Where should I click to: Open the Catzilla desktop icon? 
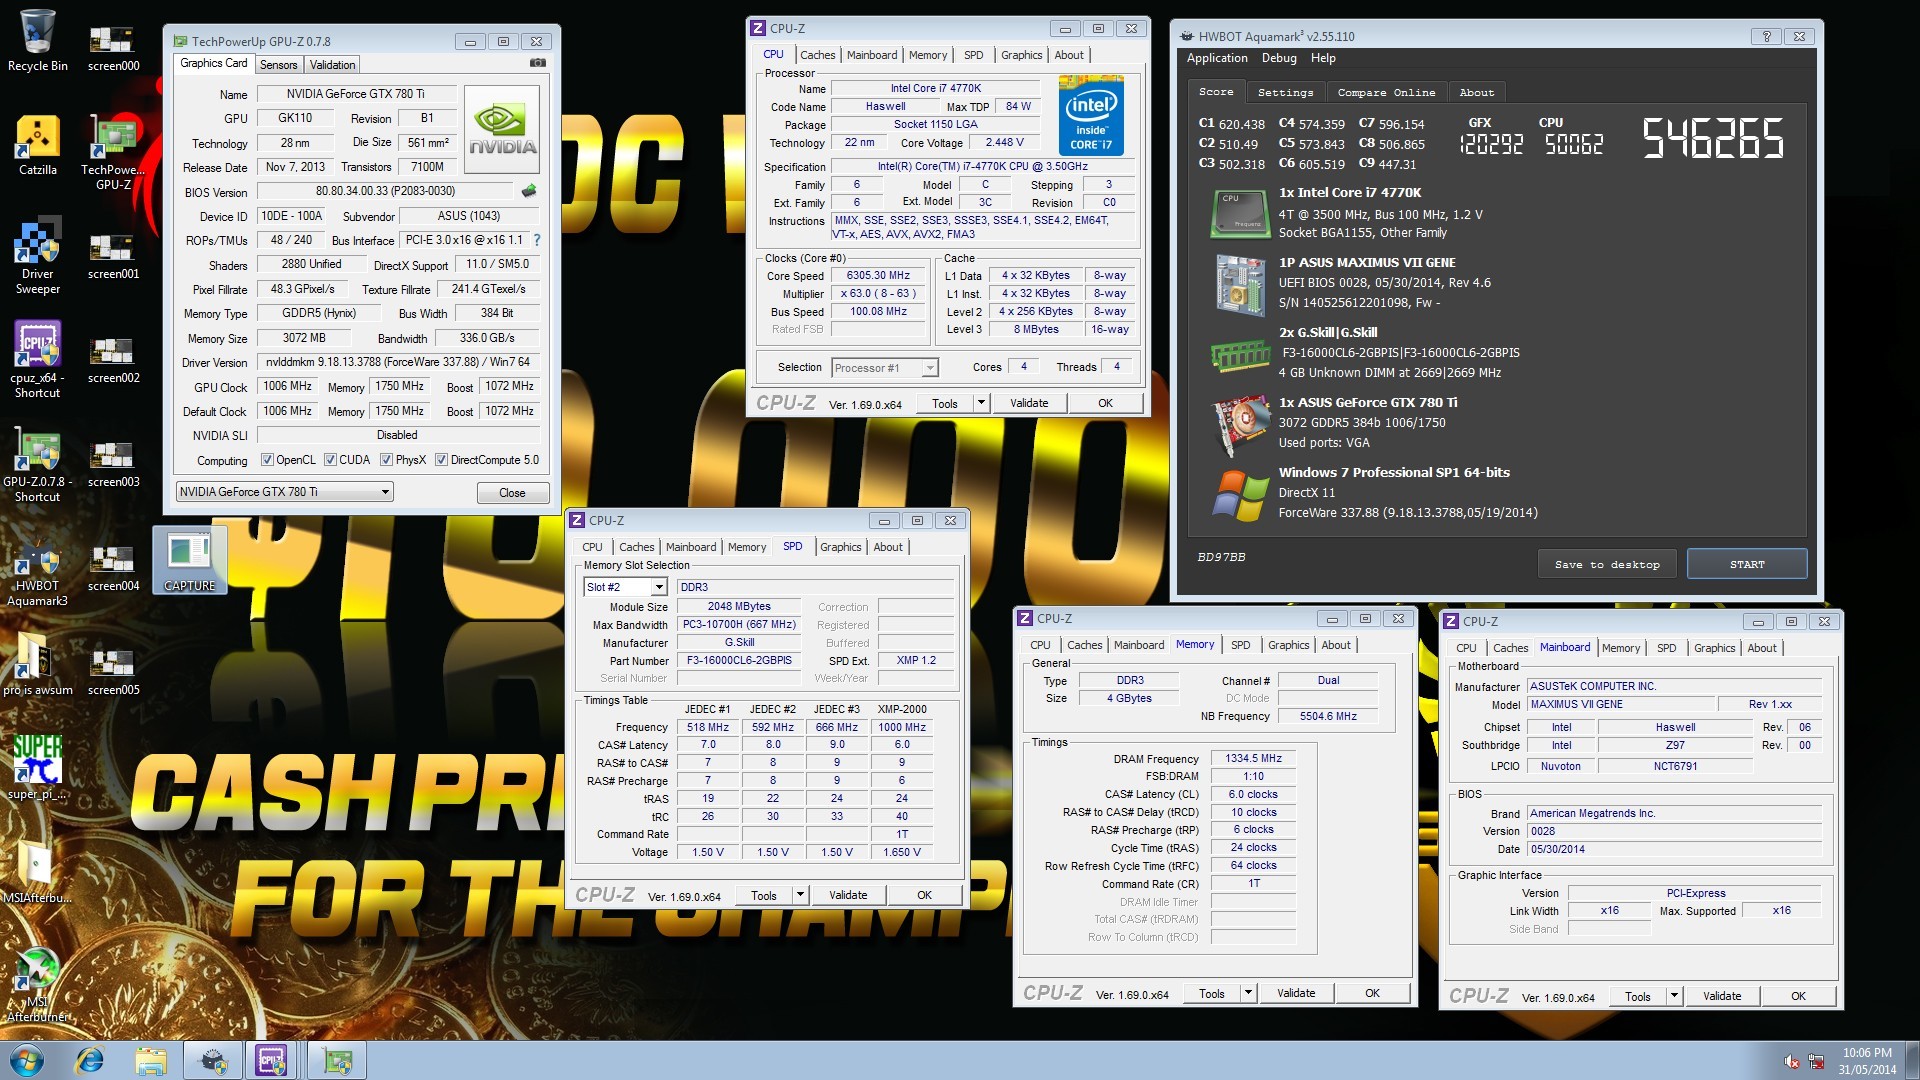[x=38, y=145]
